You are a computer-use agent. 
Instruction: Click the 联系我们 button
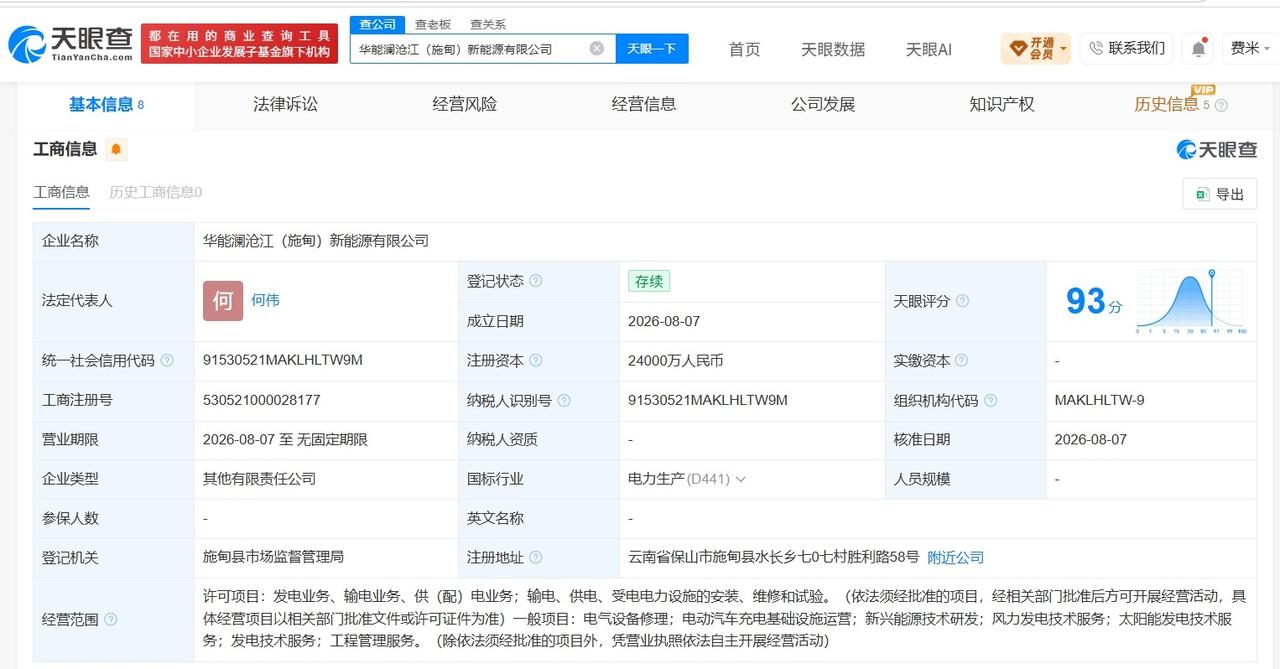click(x=1126, y=48)
